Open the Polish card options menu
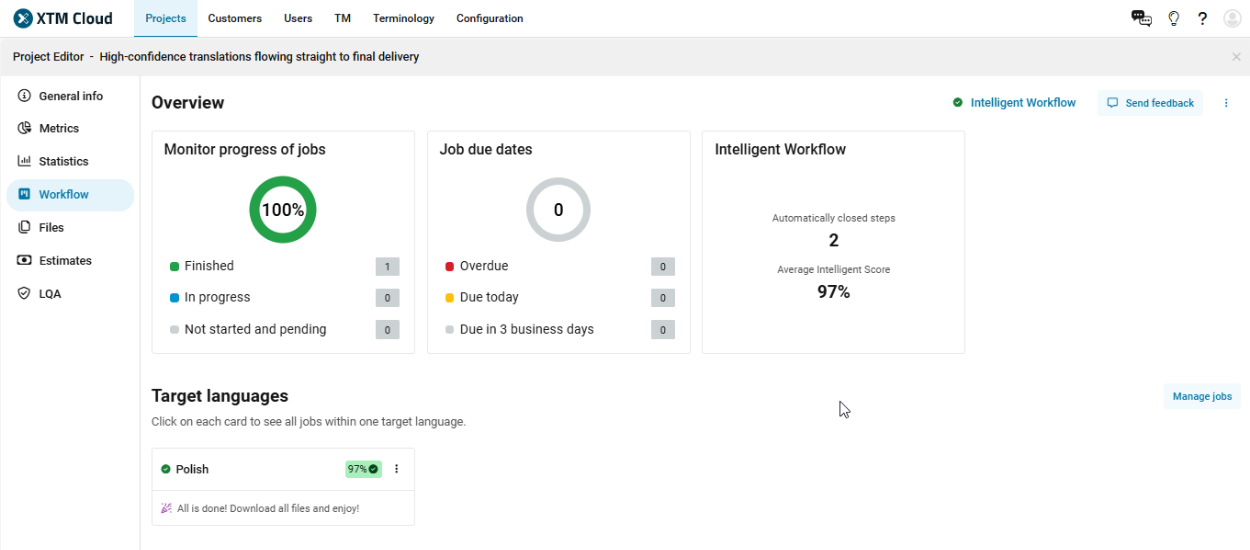Viewport: 1250px width, 550px height. coord(396,469)
